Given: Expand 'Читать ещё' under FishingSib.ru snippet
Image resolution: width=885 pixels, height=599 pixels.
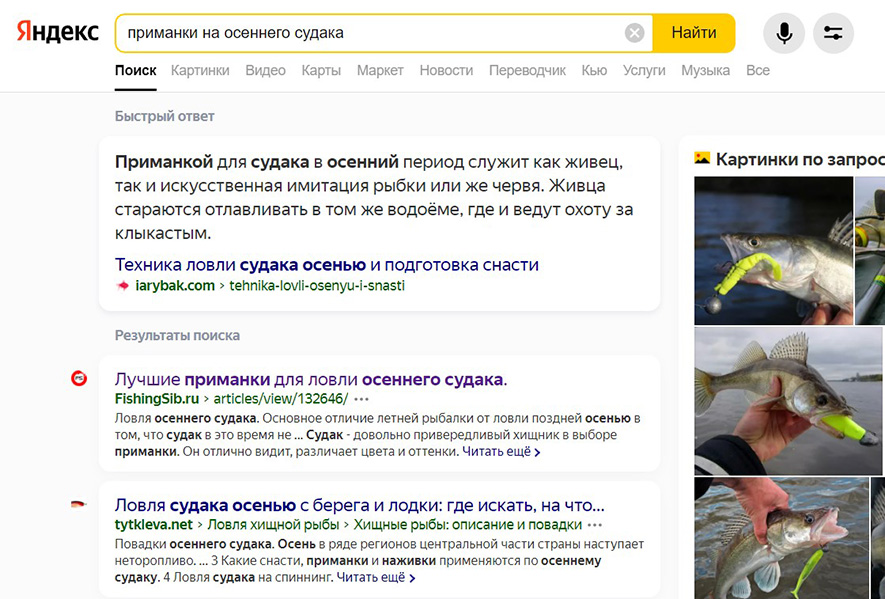Looking at the screenshot, I should pos(501,452).
